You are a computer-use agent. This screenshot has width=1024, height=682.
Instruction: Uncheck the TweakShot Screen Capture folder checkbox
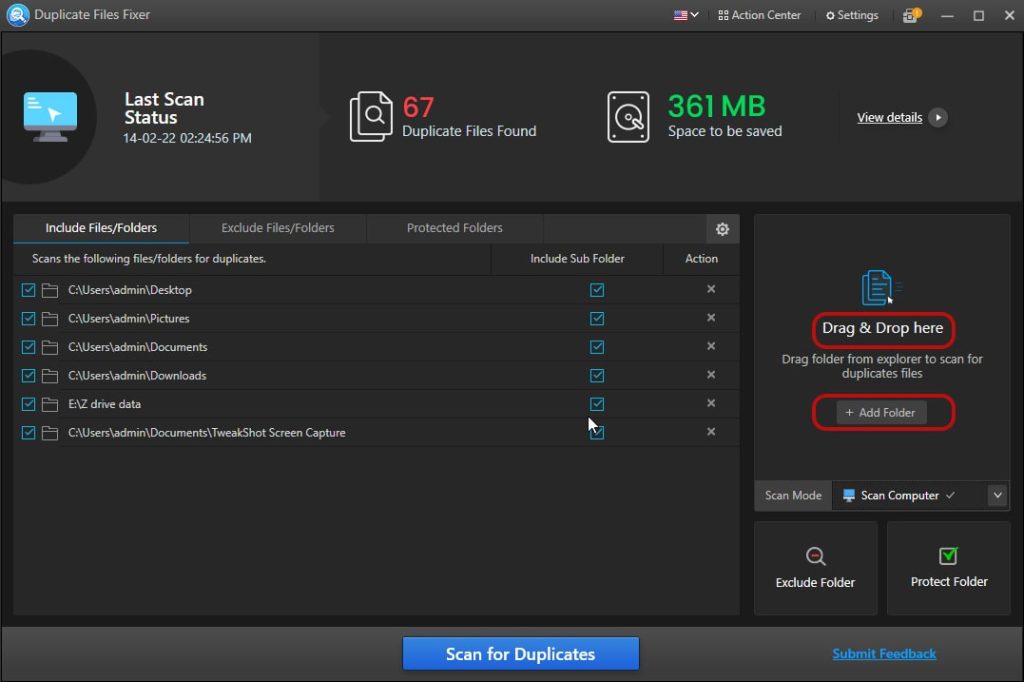pyautogui.click(x=28, y=432)
